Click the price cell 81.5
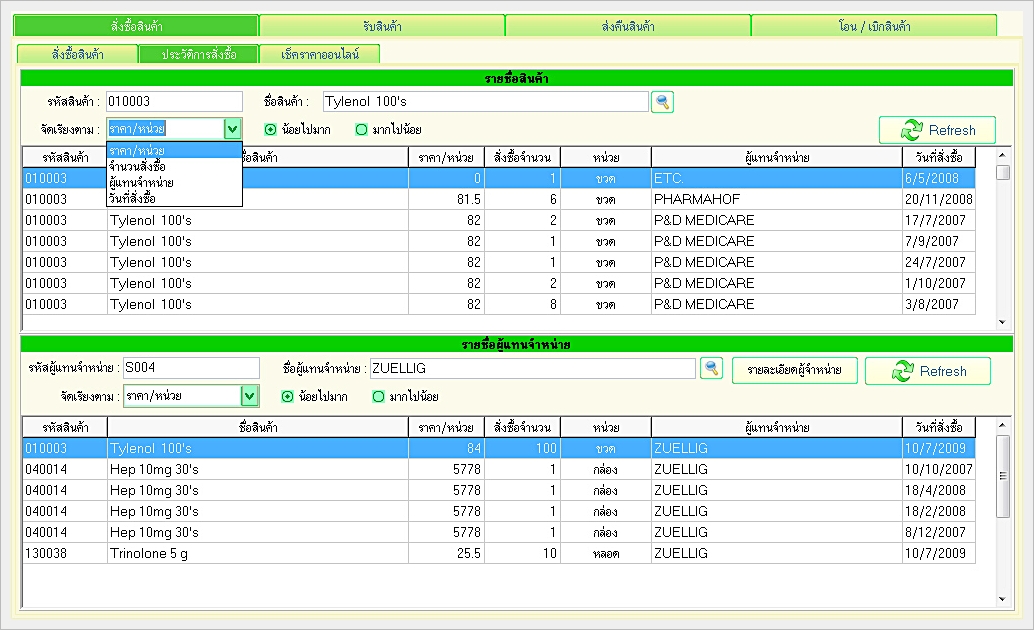 [446, 199]
